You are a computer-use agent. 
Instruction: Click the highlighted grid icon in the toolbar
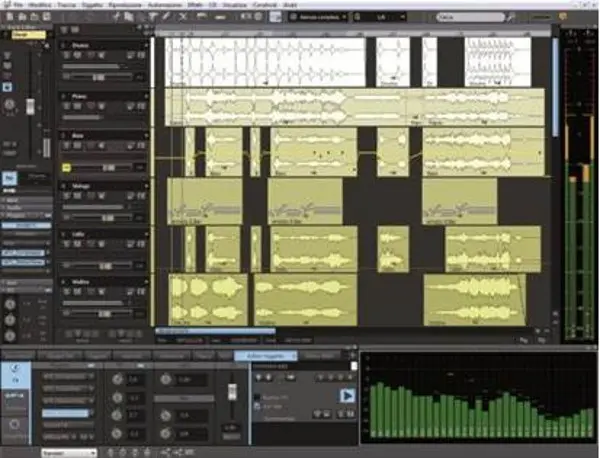(x=275, y=17)
